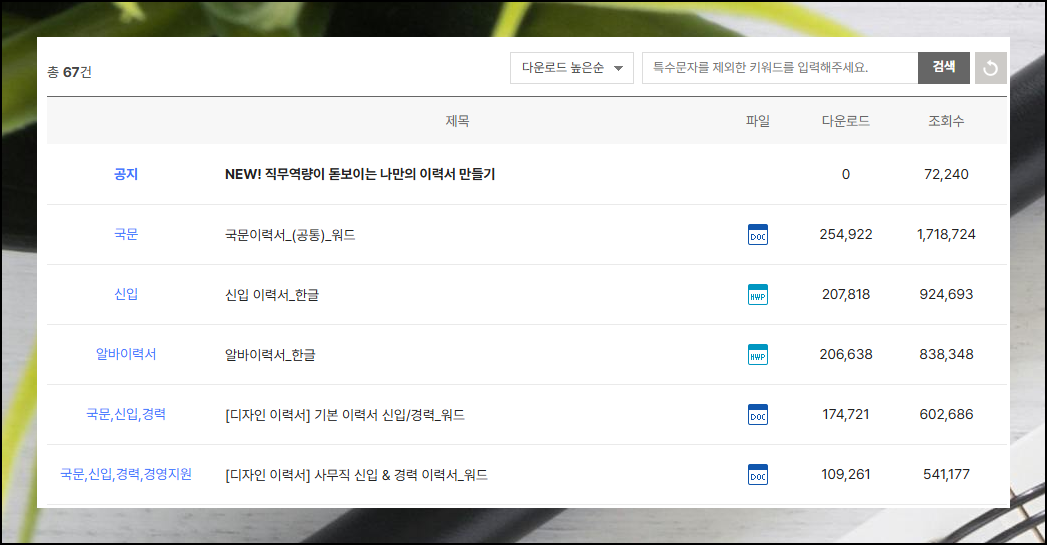
Task: Click the DOC file icon for 국문이력서_(공통)_워드
Action: coord(758,234)
